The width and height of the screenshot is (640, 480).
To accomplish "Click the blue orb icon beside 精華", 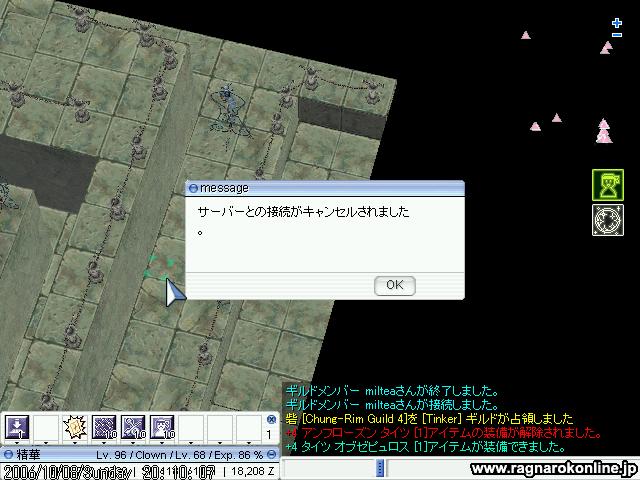I will pos(8,455).
